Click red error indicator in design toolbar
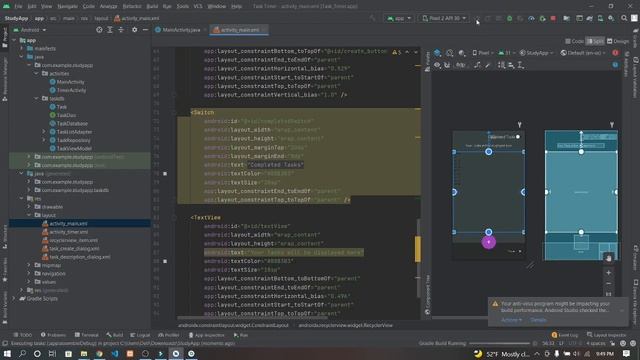Screen dimensions: 640x360 (x=615, y=53)
